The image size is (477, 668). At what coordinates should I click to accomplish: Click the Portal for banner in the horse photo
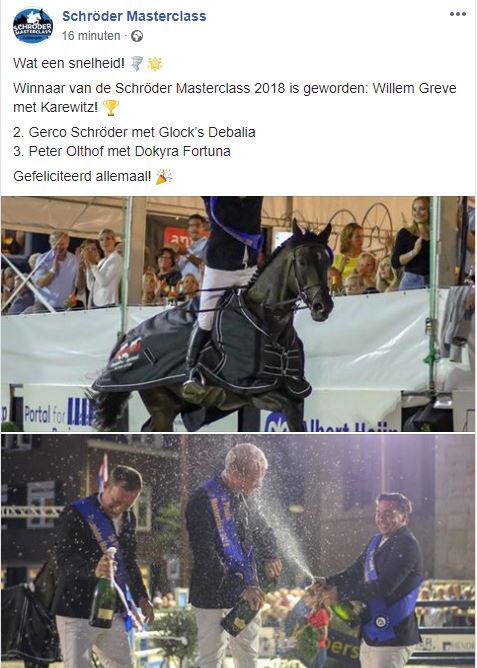pyautogui.click(x=59, y=414)
